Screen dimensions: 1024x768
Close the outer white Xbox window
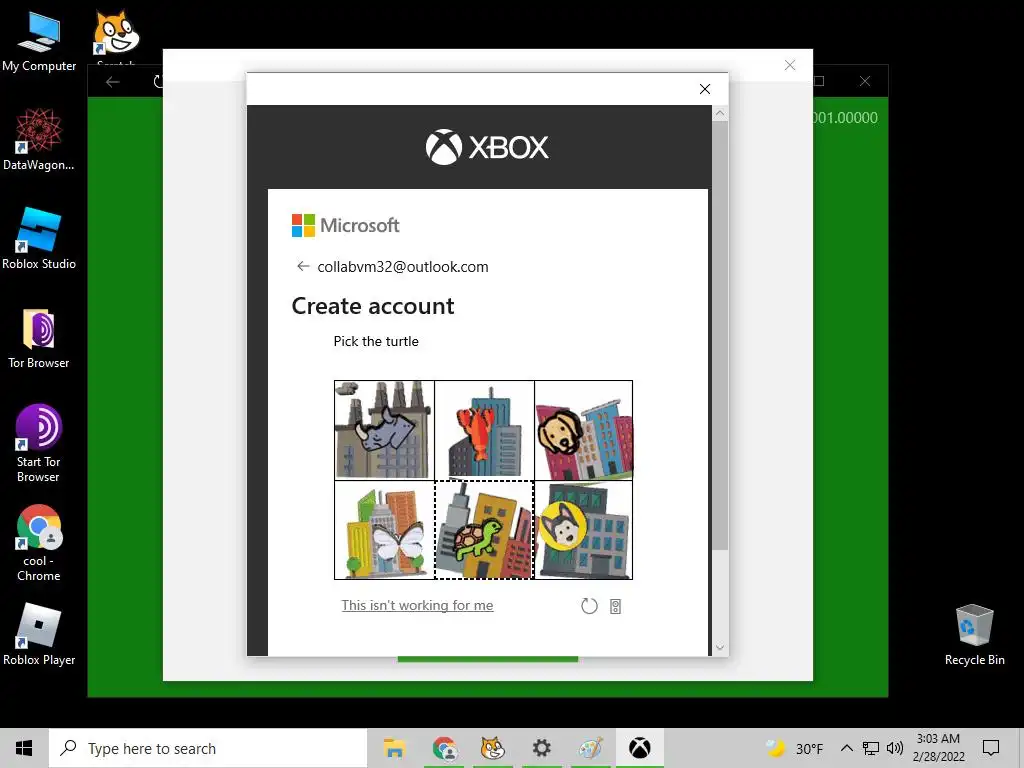pos(790,65)
